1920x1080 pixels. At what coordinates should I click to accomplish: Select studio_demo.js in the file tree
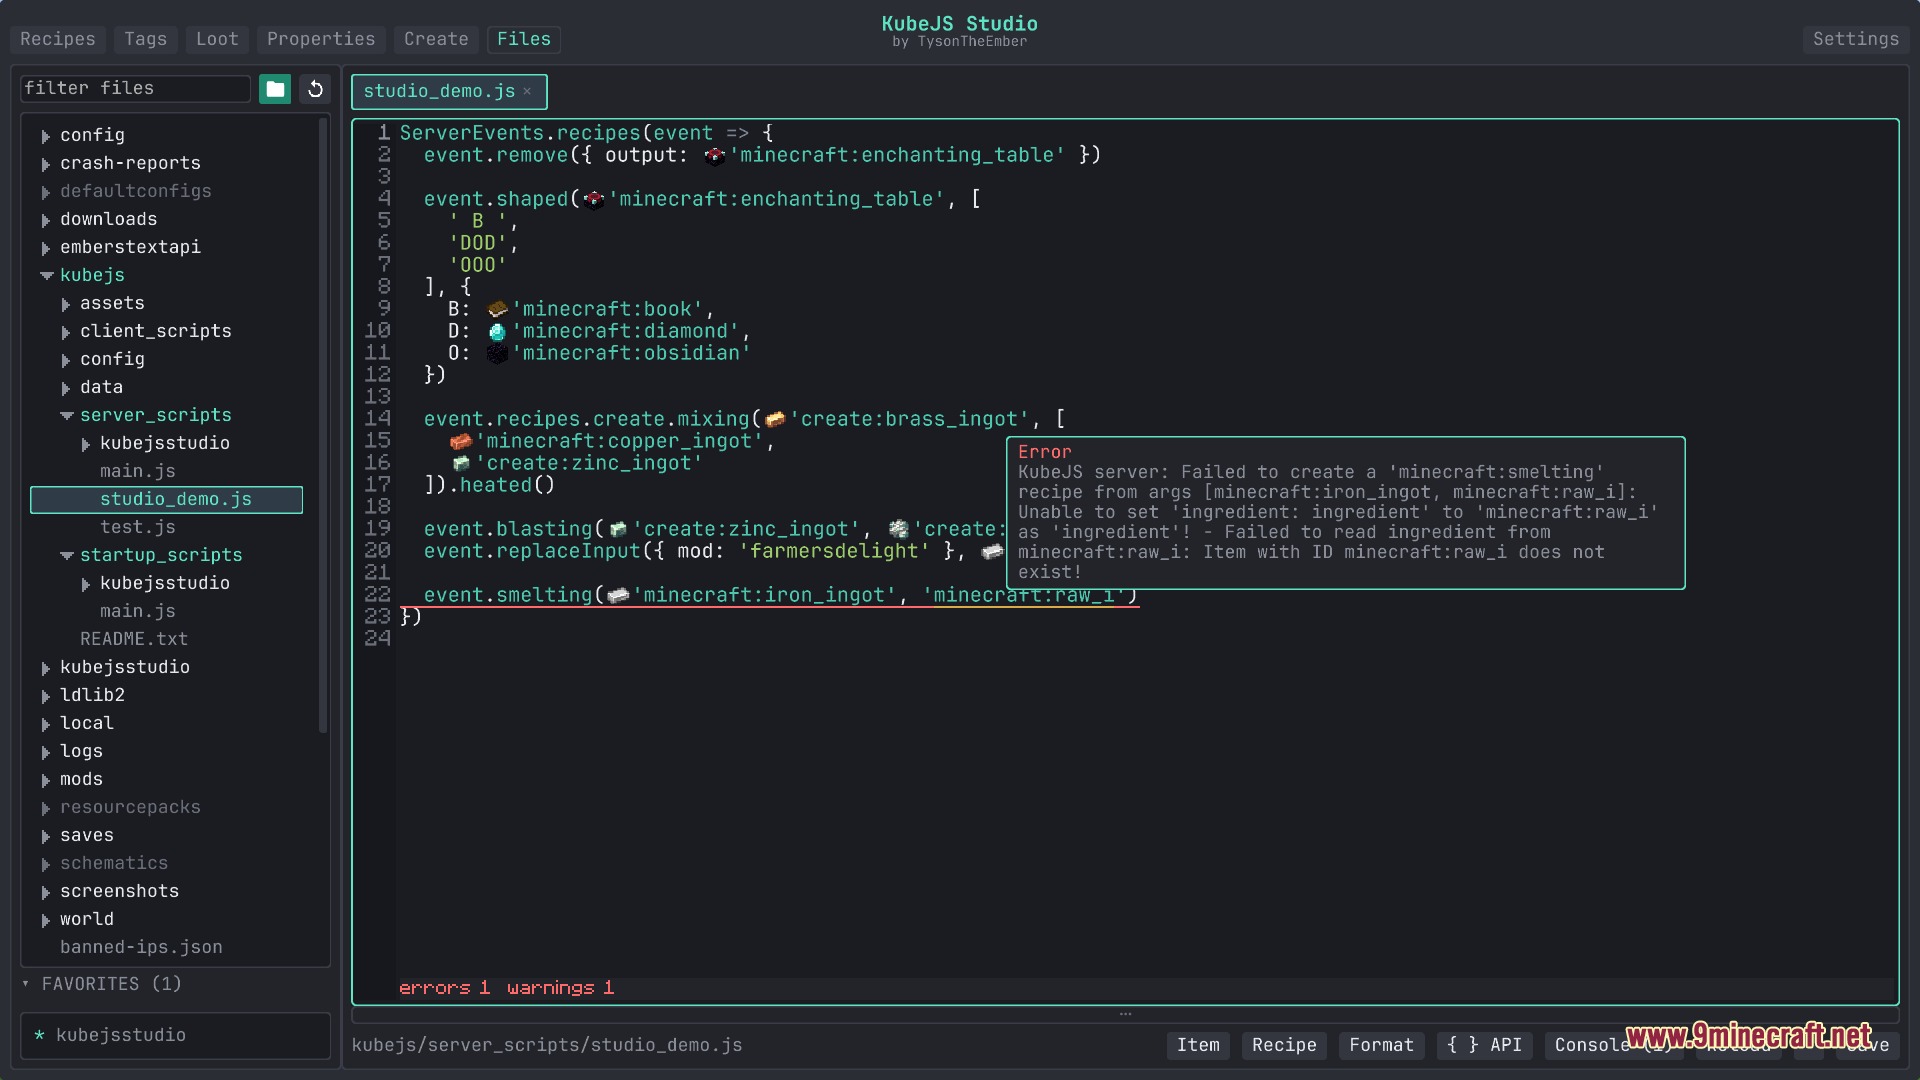point(166,499)
